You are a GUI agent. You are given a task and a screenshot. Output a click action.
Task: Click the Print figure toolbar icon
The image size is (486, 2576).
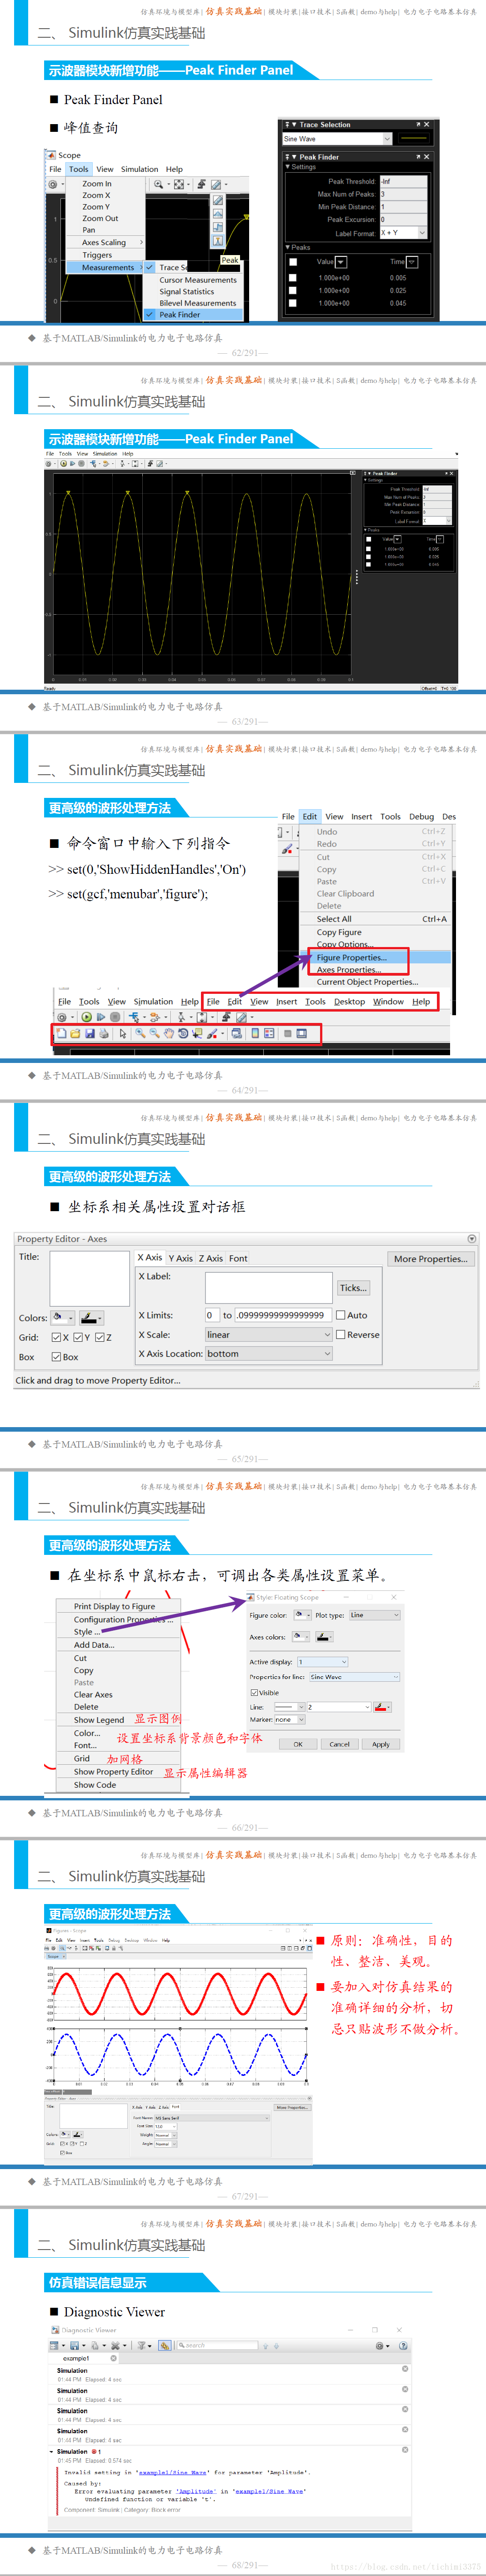(103, 1033)
